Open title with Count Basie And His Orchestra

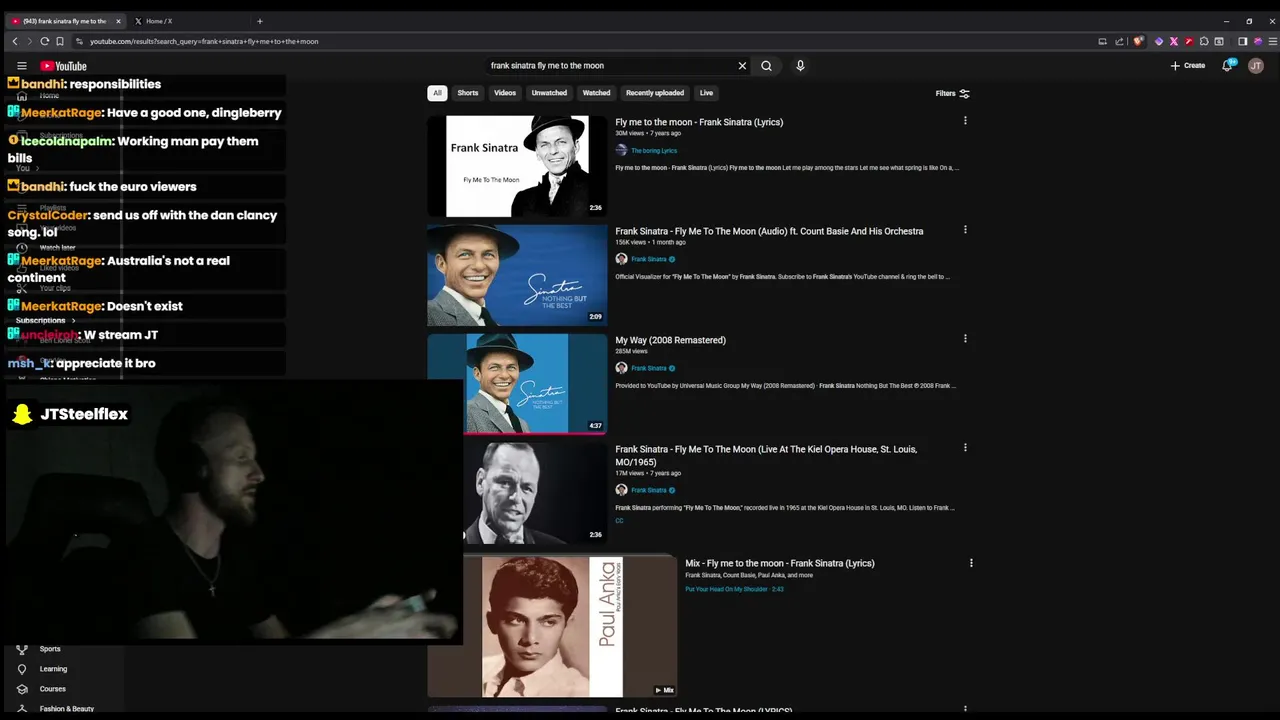pos(769,231)
